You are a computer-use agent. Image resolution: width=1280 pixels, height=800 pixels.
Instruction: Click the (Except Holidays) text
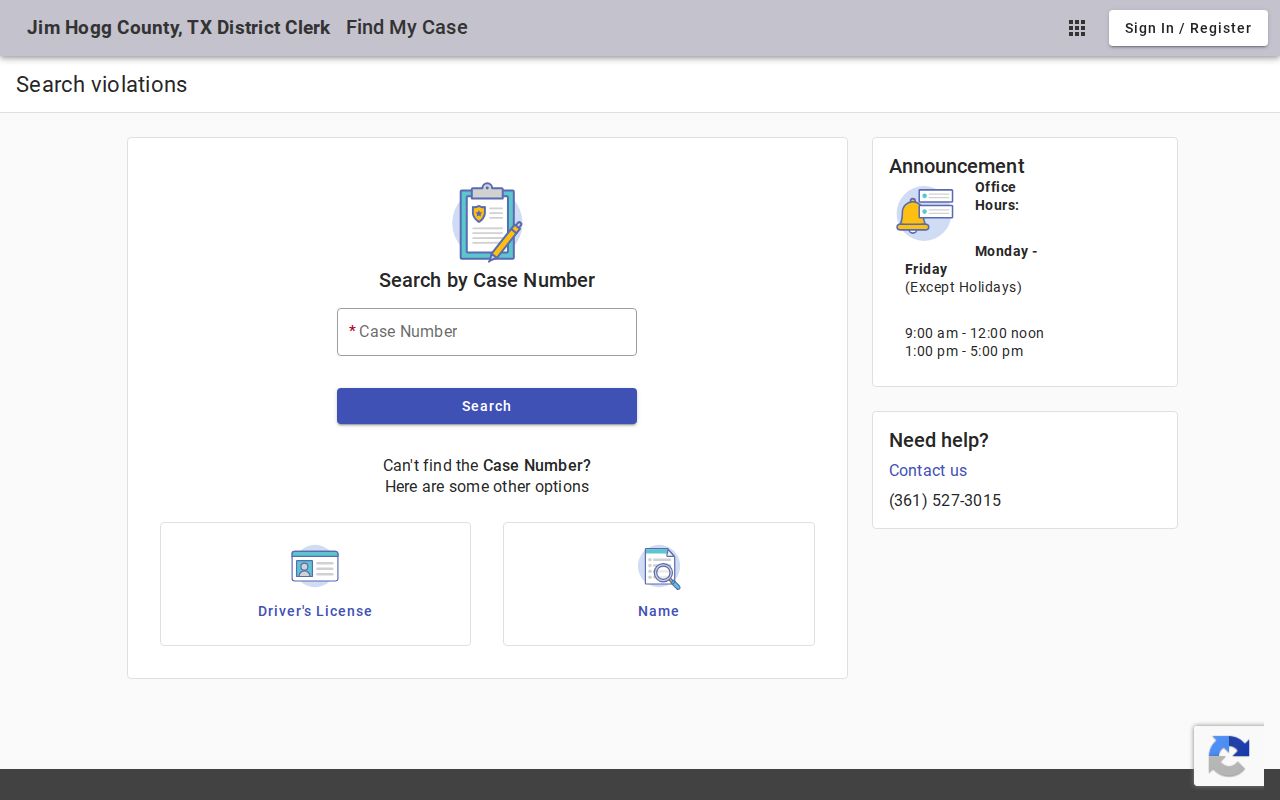963,287
